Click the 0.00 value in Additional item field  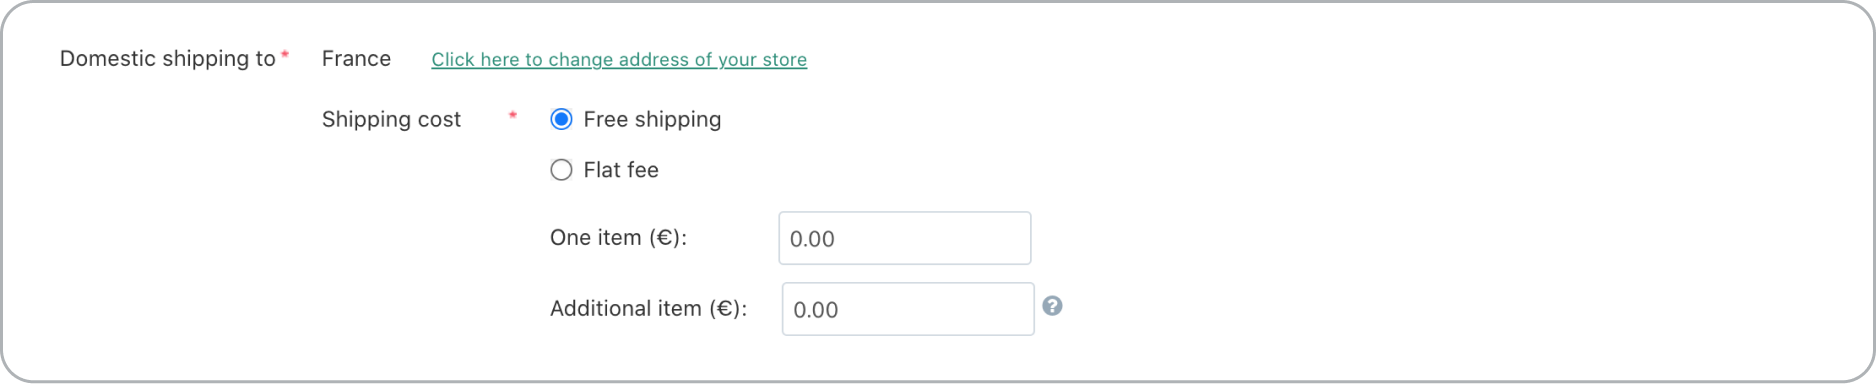click(816, 310)
